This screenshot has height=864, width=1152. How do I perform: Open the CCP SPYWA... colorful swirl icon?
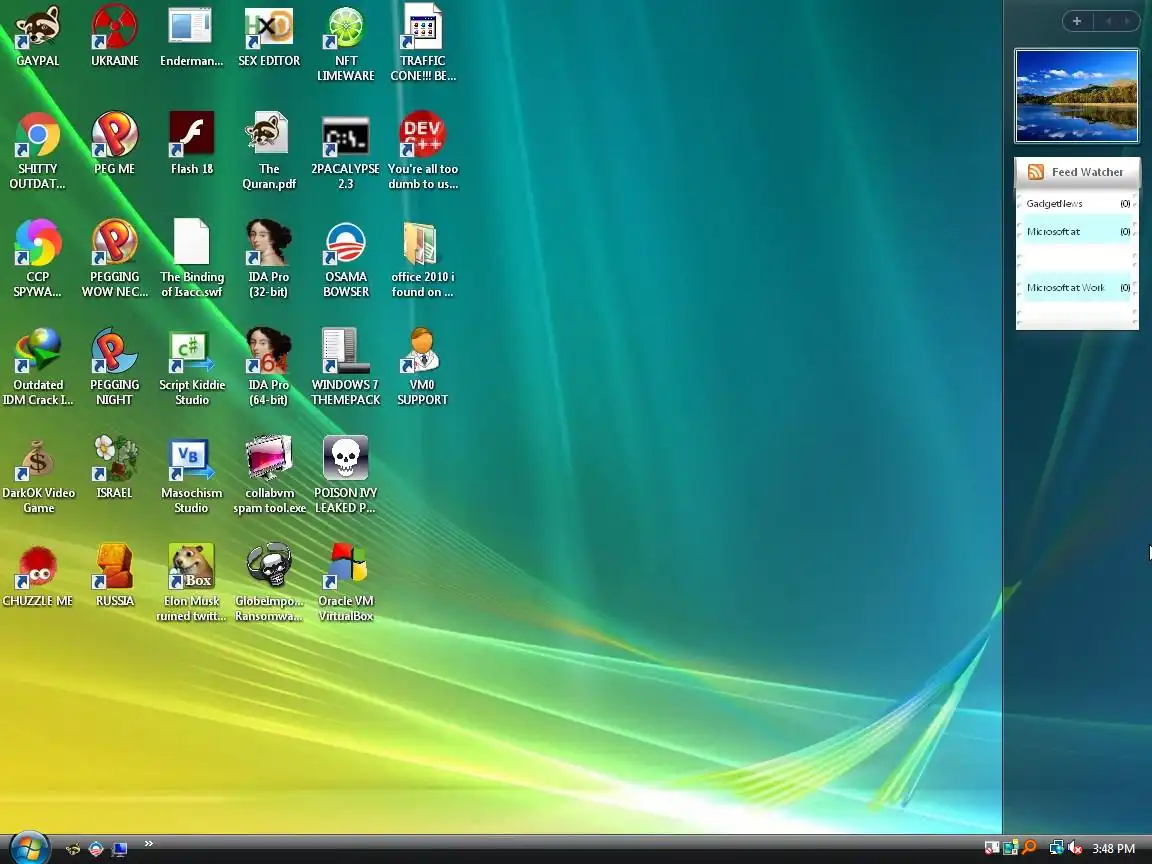(x=37, y=259)
